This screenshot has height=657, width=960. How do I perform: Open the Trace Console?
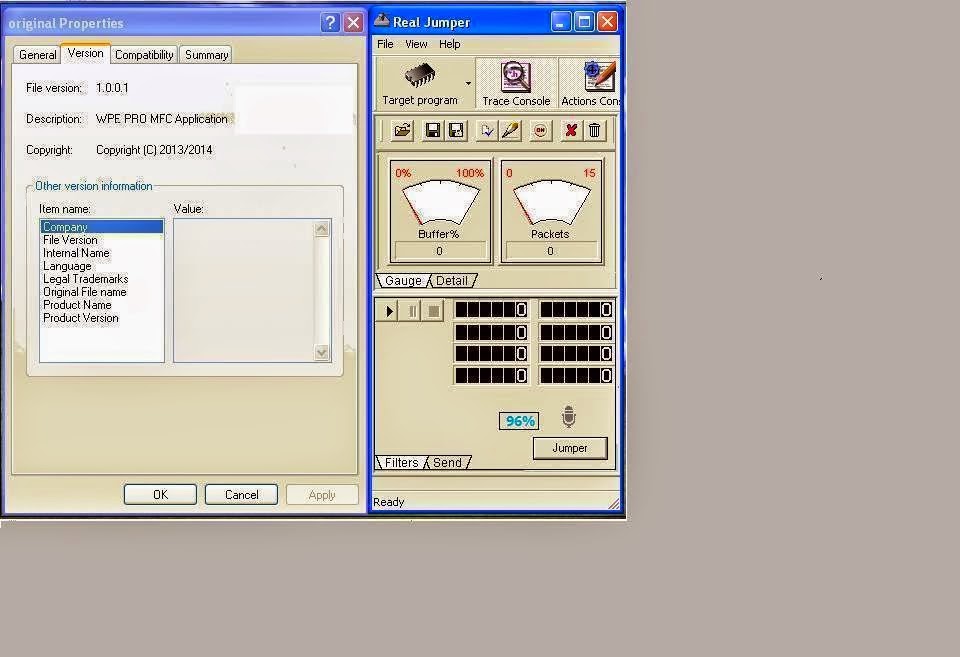tap(516, 84)
